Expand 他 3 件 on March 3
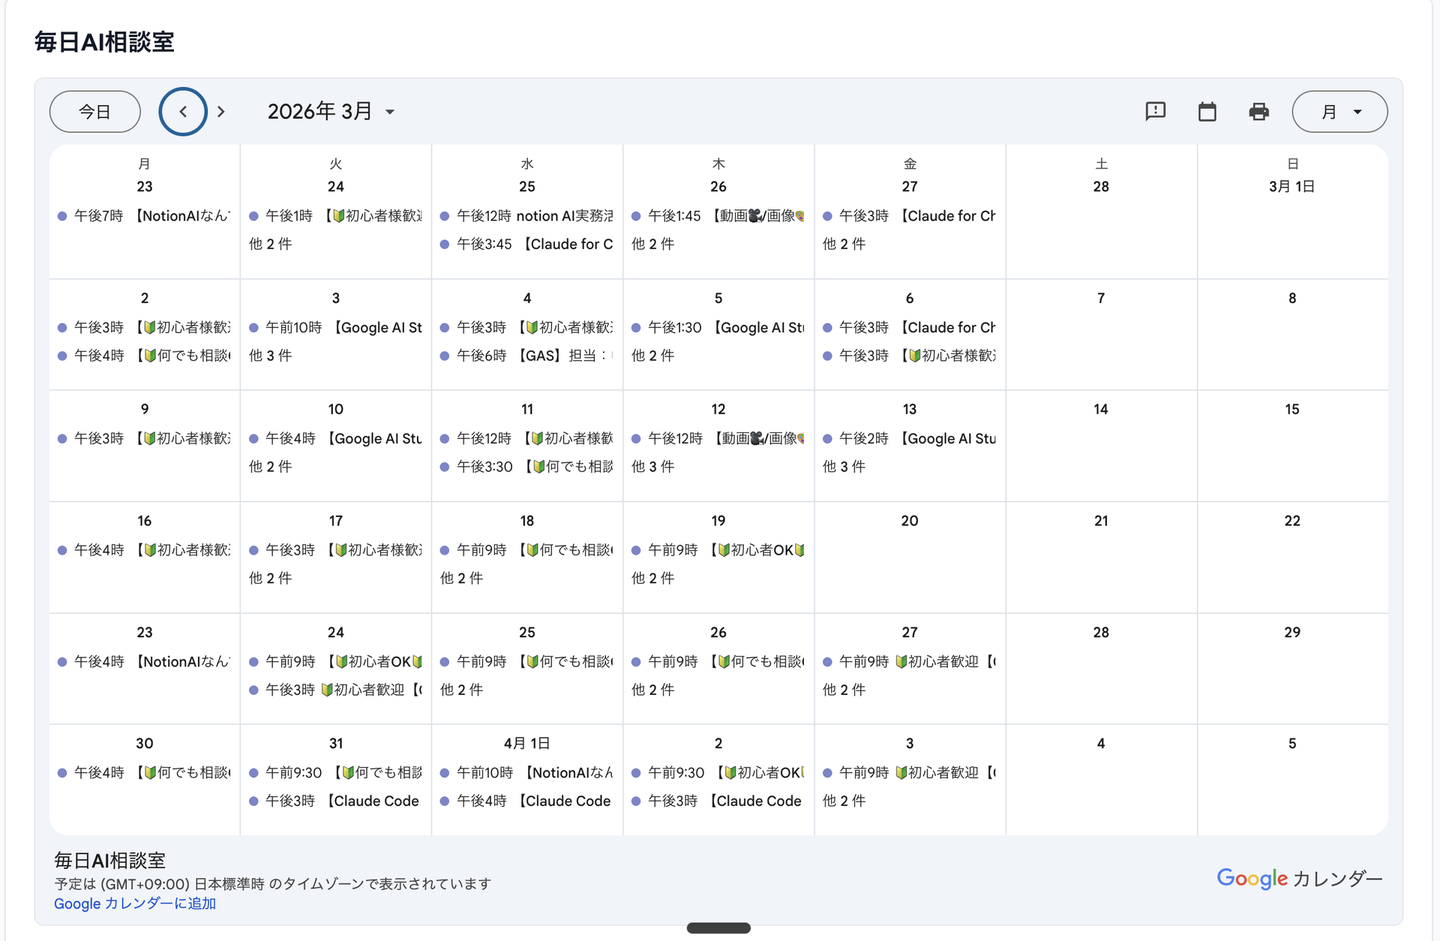The width and height of the screenshot is (1440, 941). pyautogui.click(x=270, y=355)
